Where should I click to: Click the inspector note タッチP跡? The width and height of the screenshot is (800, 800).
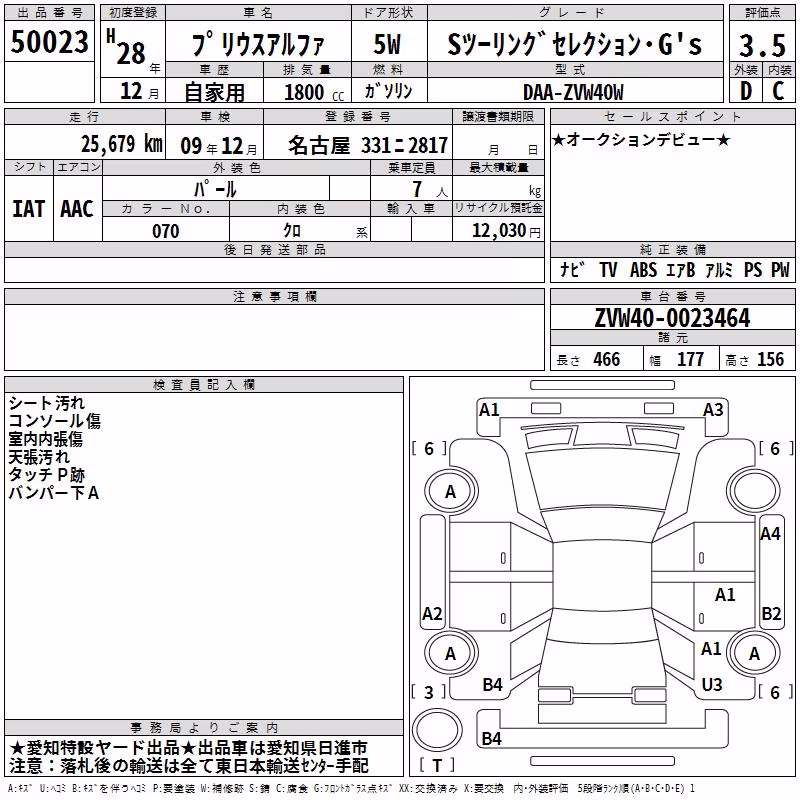click(x=46, y=475)
